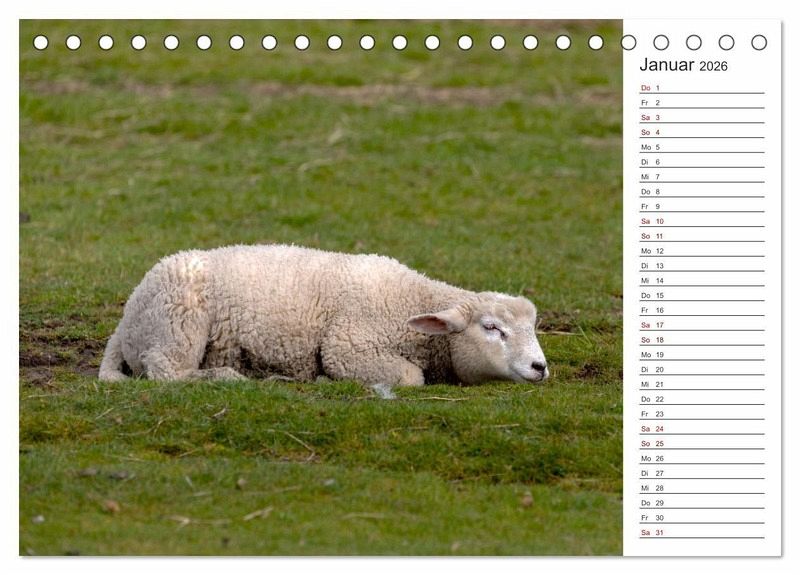Select the calendar row 'Sa 24'

[702, 428]
